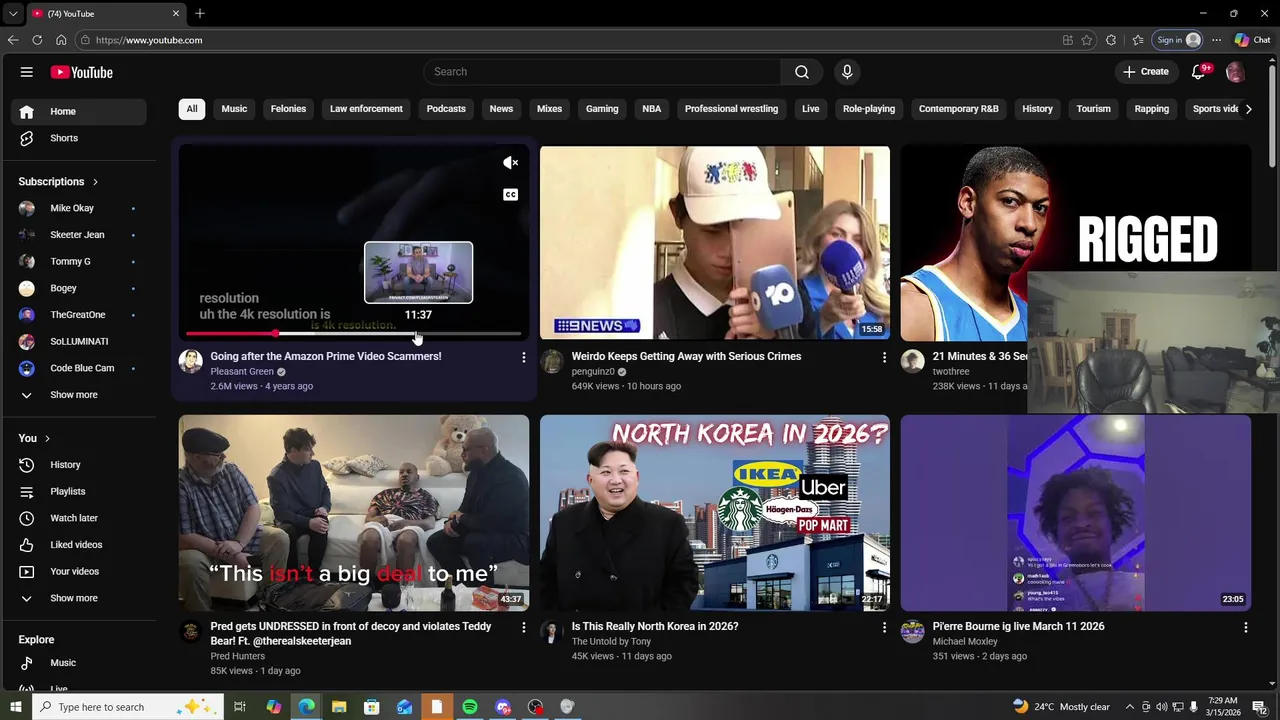
Task: Open Home in the sidebar
Action: point(80,111)
